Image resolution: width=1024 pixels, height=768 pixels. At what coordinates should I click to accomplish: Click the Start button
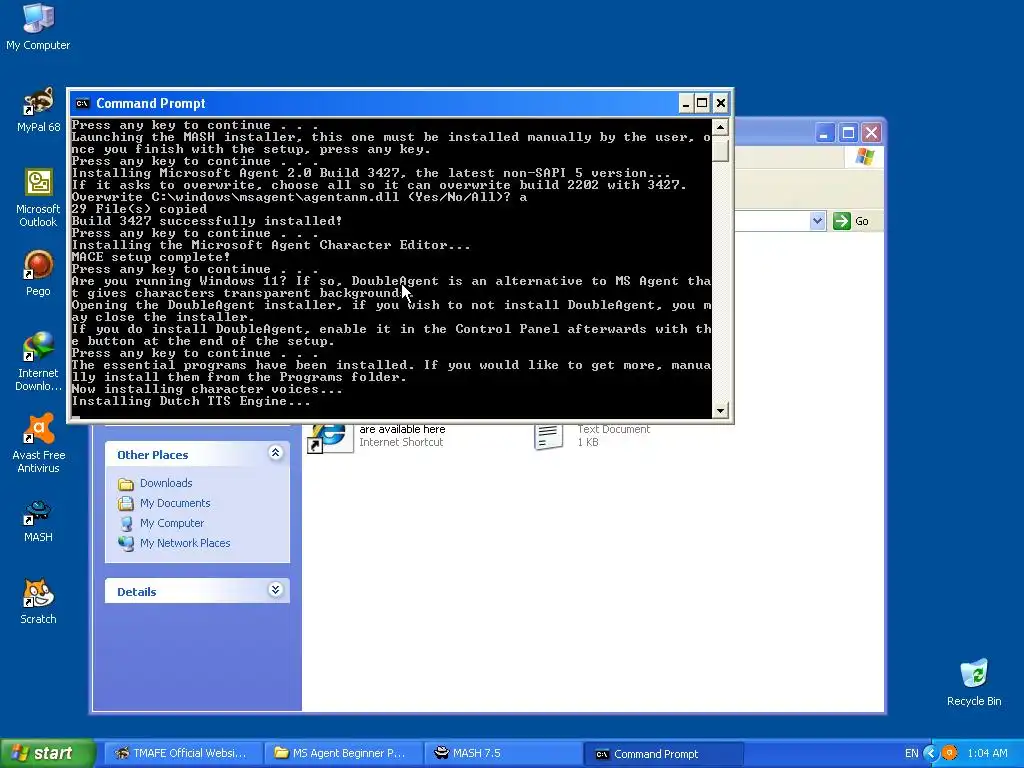click(47, 754)
